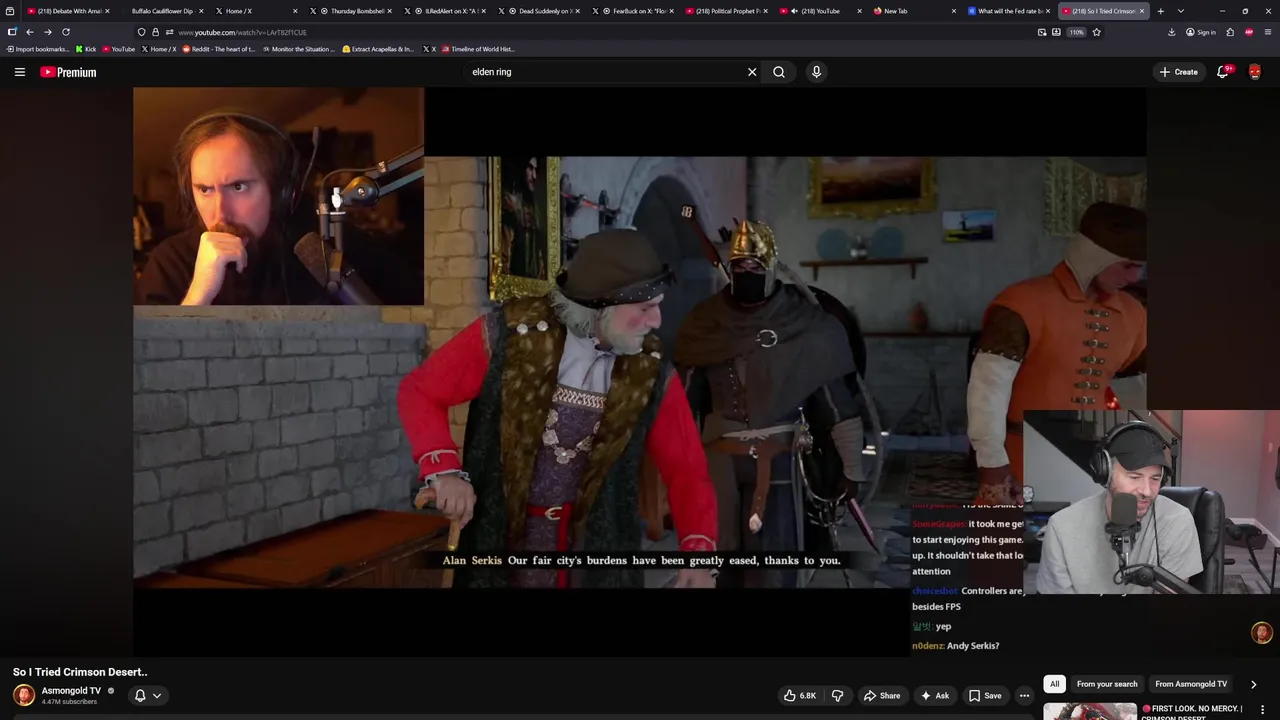
Task: Switch to What will the Fed rate tab
Action: 1006,11
